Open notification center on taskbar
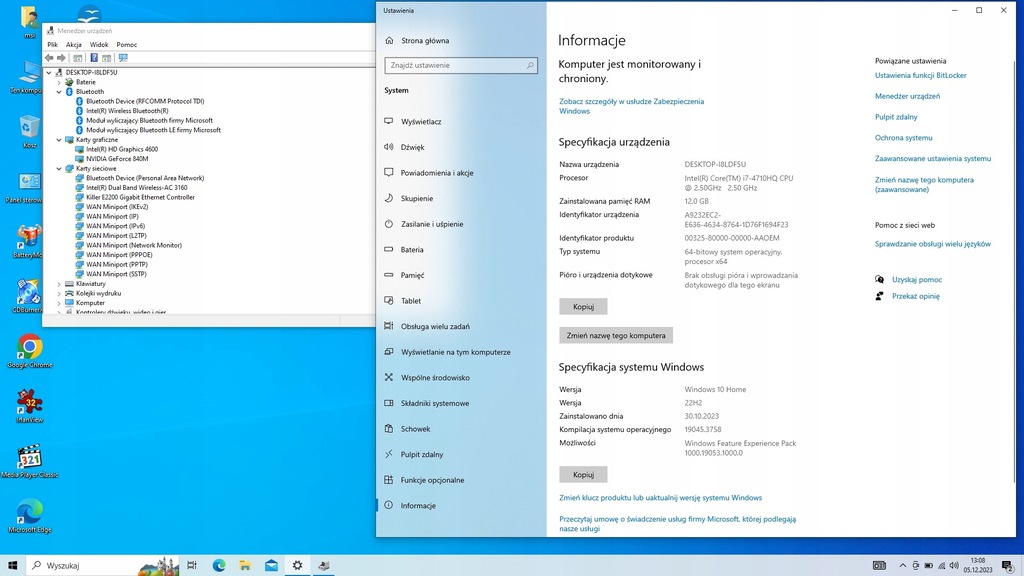This screenshot has height=576, width=1024. [1007, 566]
